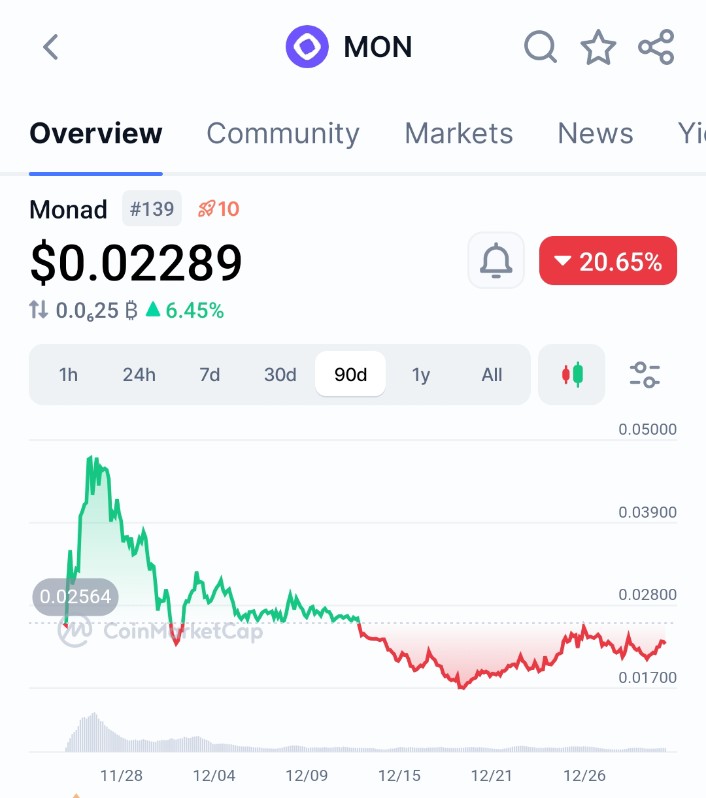Tap the #139 rank badge
This screenshot has height=798, width=706.
click(x=153, y=209)
